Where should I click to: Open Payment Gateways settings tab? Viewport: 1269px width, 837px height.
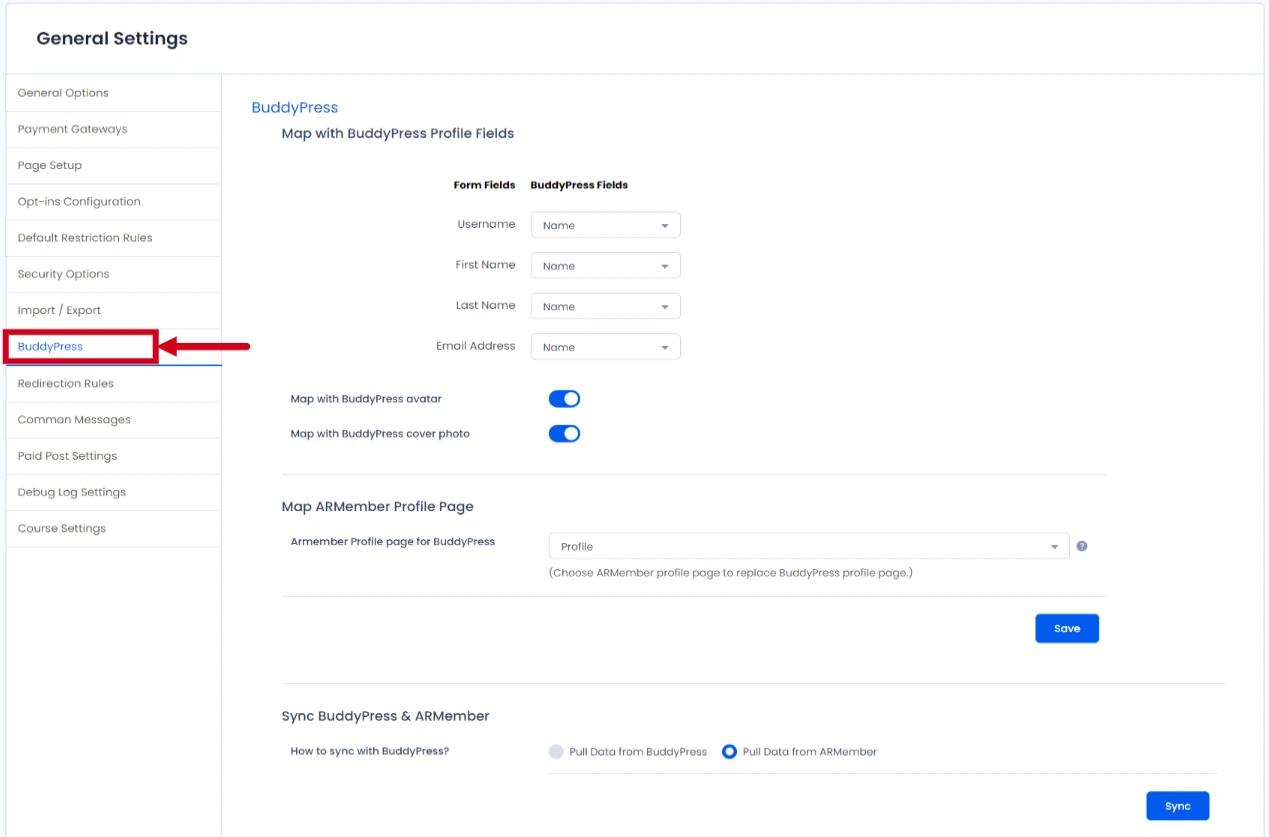pyautogui.click(x=113, y=129)
